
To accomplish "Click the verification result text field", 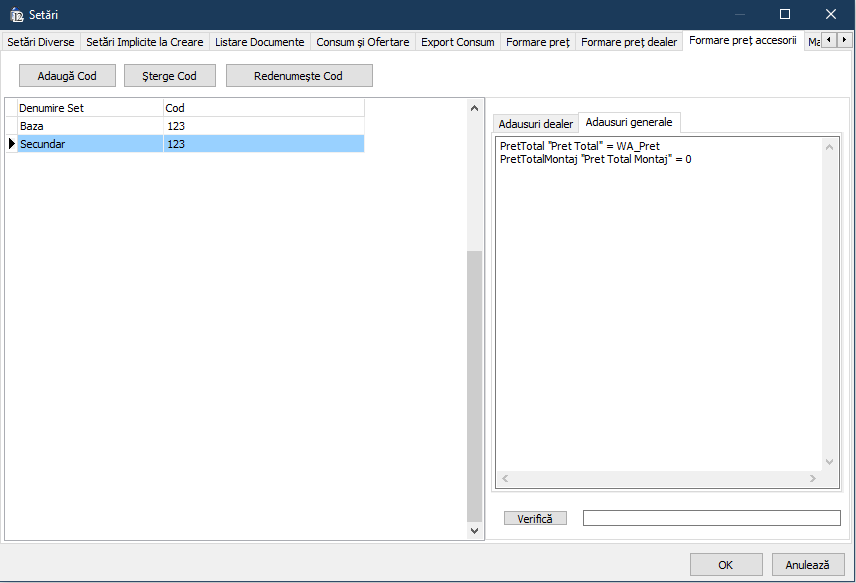I will point(711,518).
